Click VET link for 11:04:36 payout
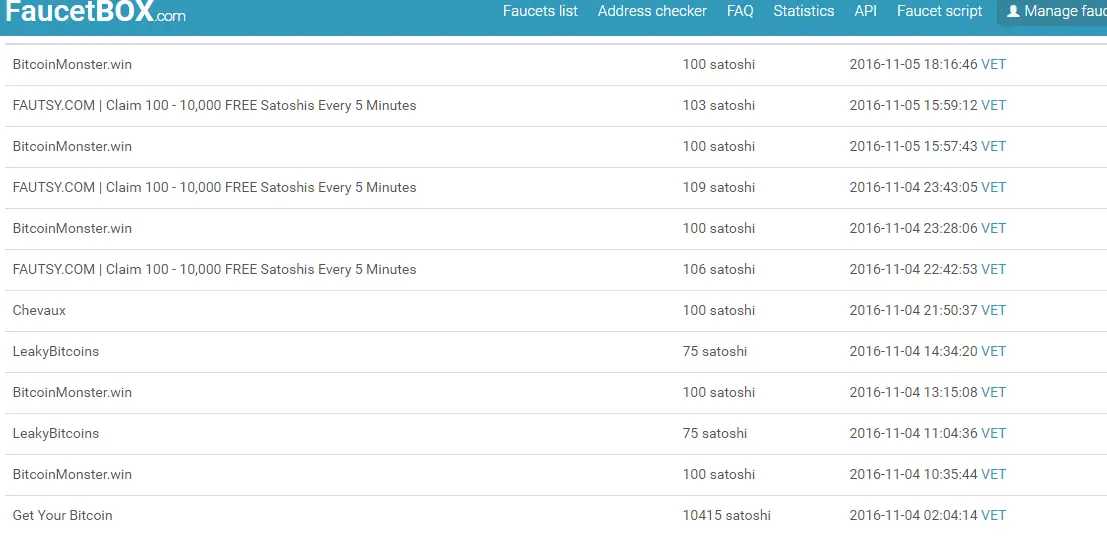1107x556 pixels. click(993, 433)
